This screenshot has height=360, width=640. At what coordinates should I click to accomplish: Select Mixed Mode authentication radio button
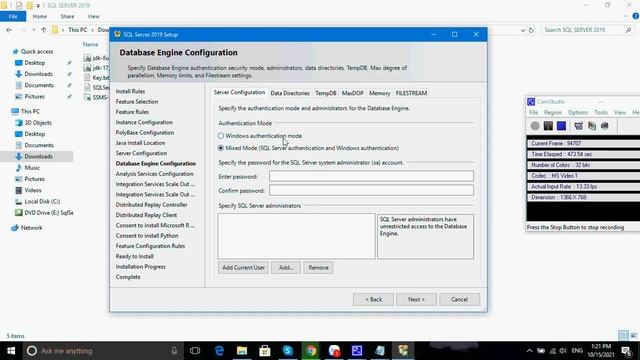point(221,148)
